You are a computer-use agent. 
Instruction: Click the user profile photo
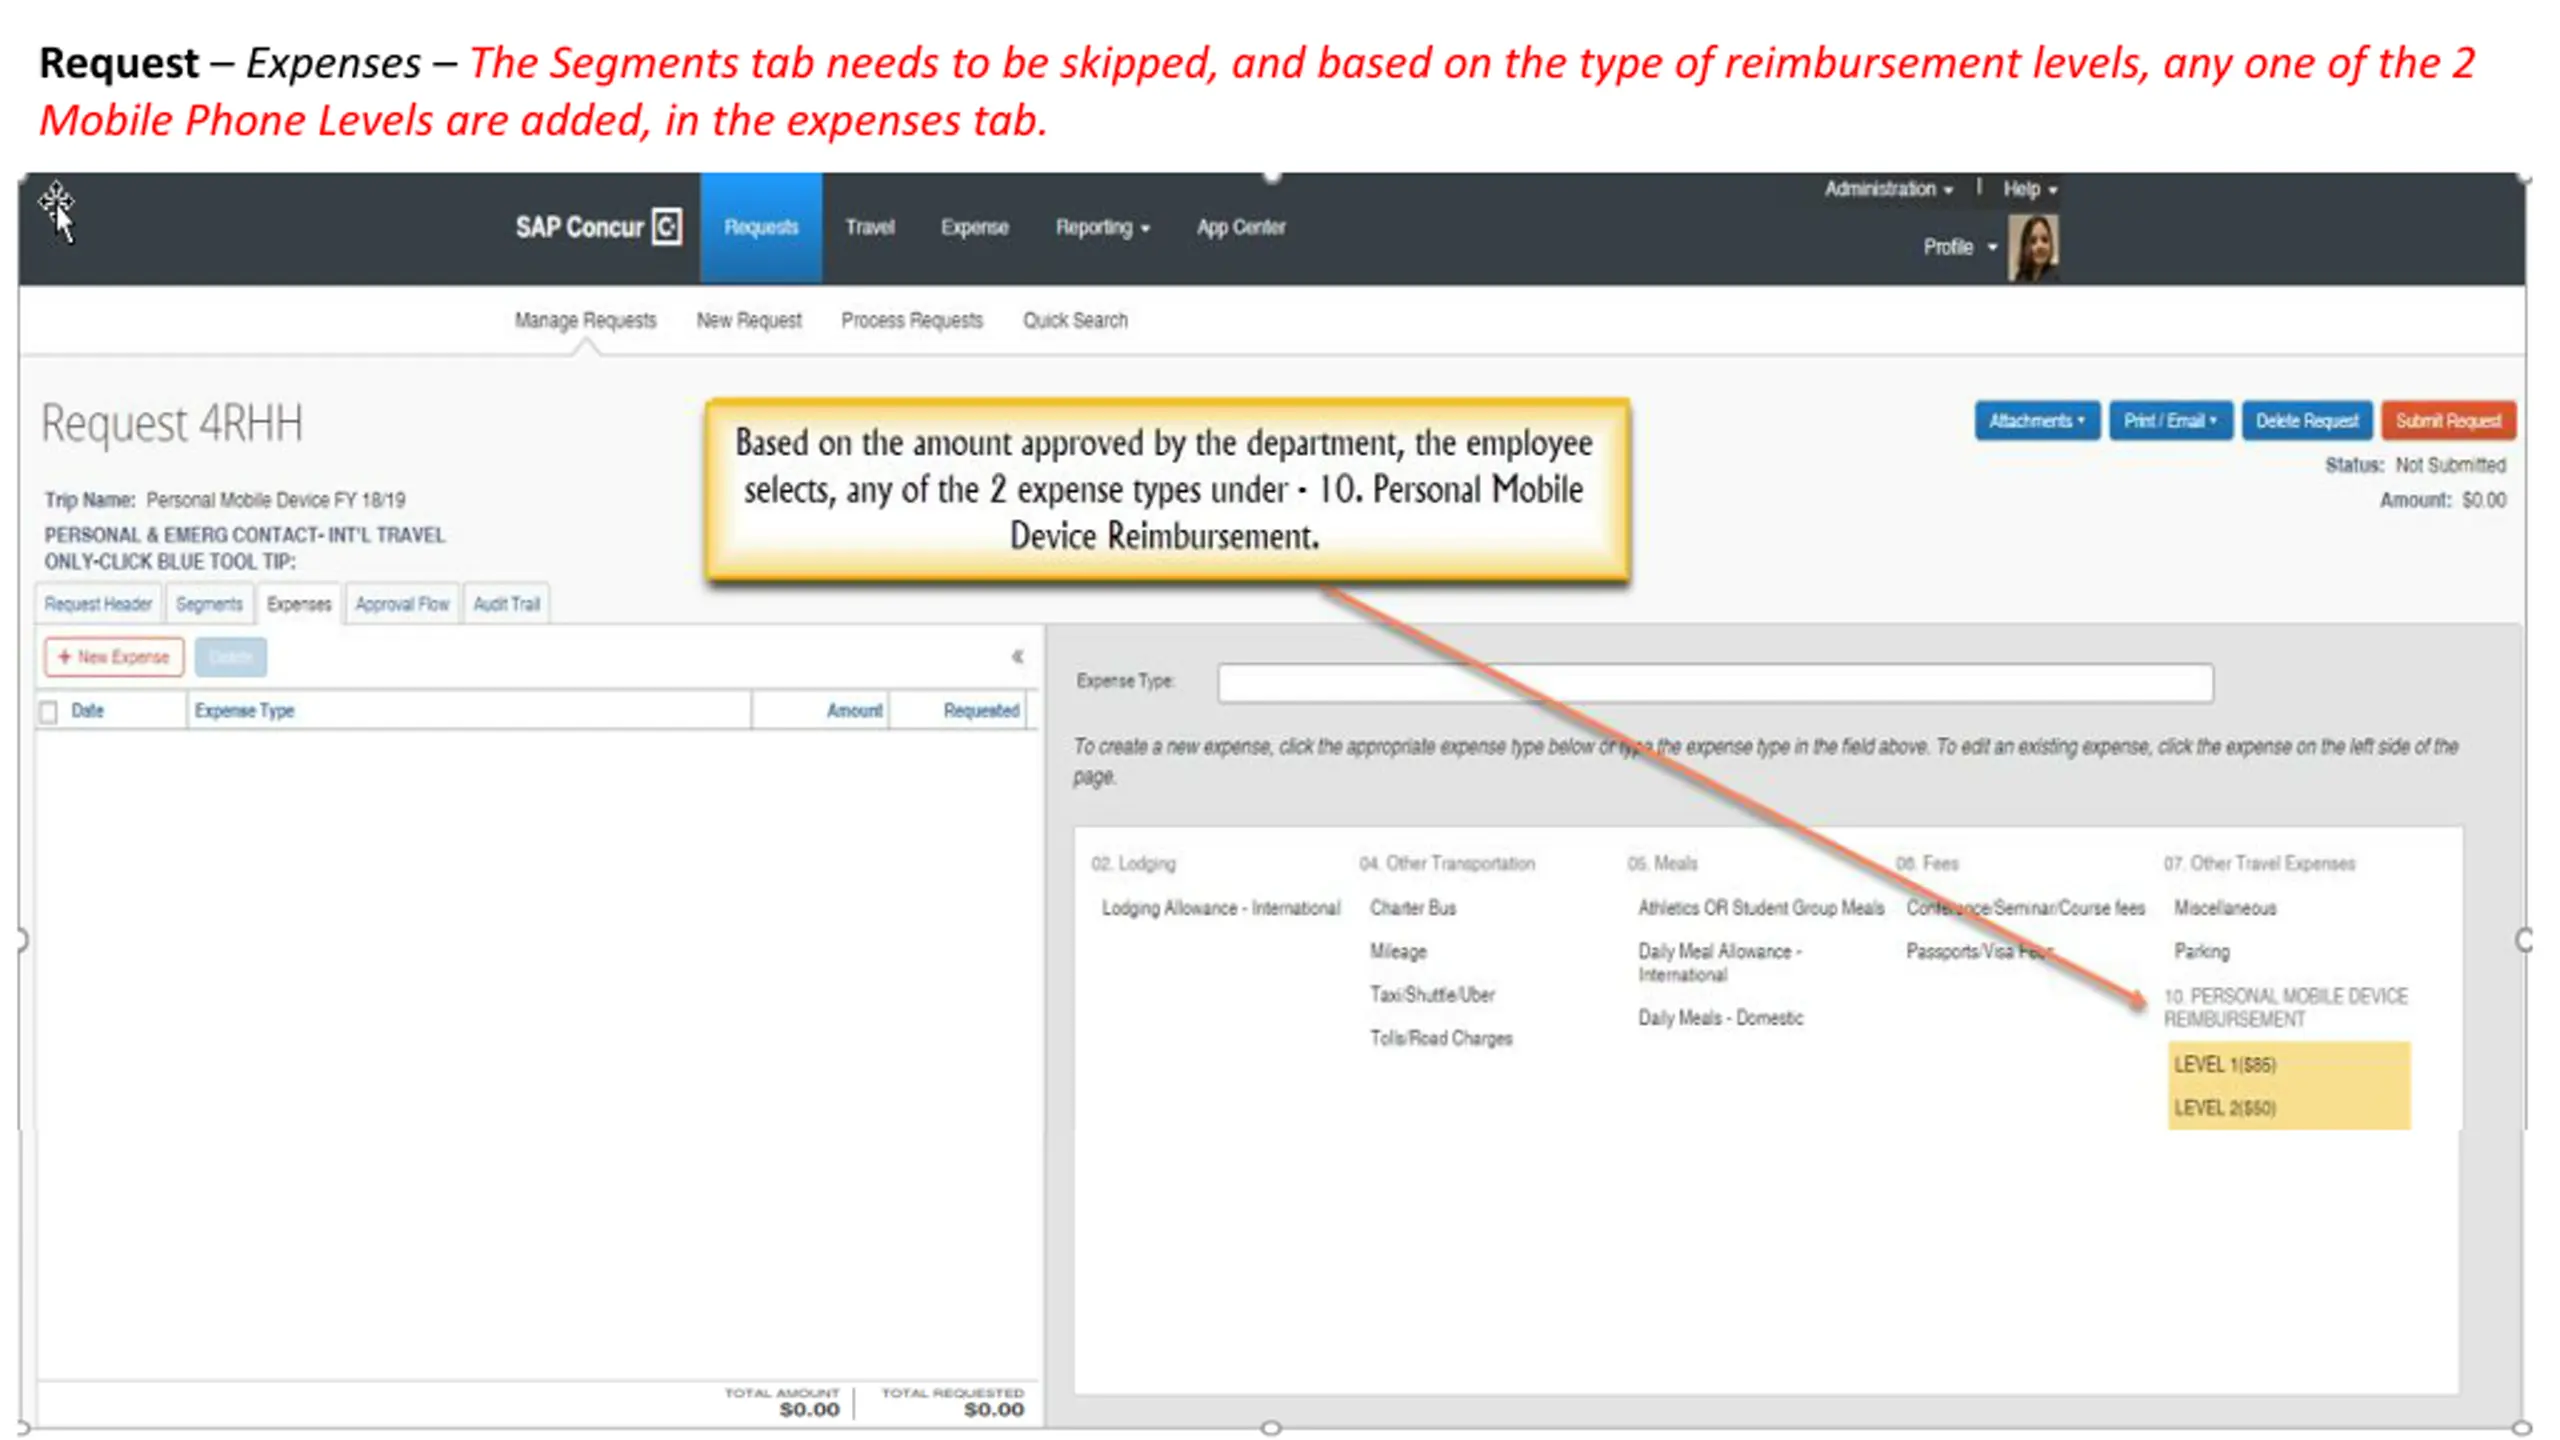2033,247
